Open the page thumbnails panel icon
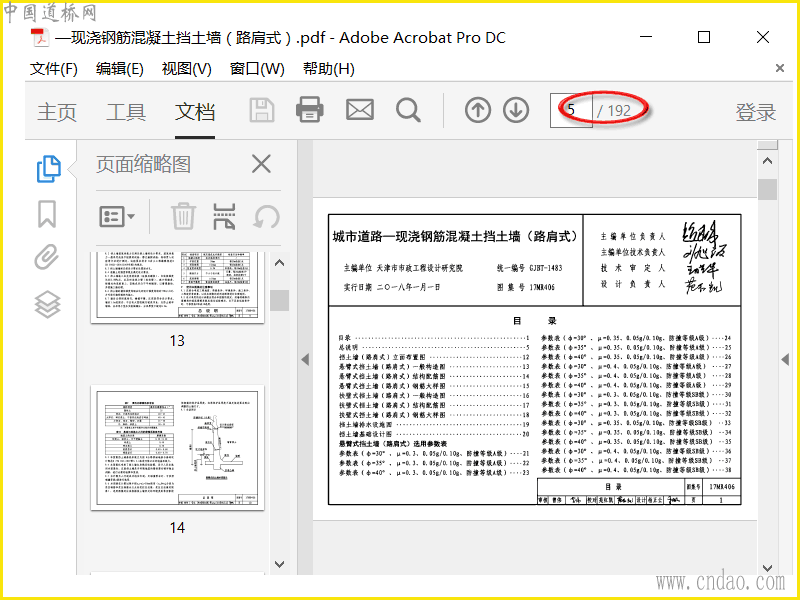 48,169
